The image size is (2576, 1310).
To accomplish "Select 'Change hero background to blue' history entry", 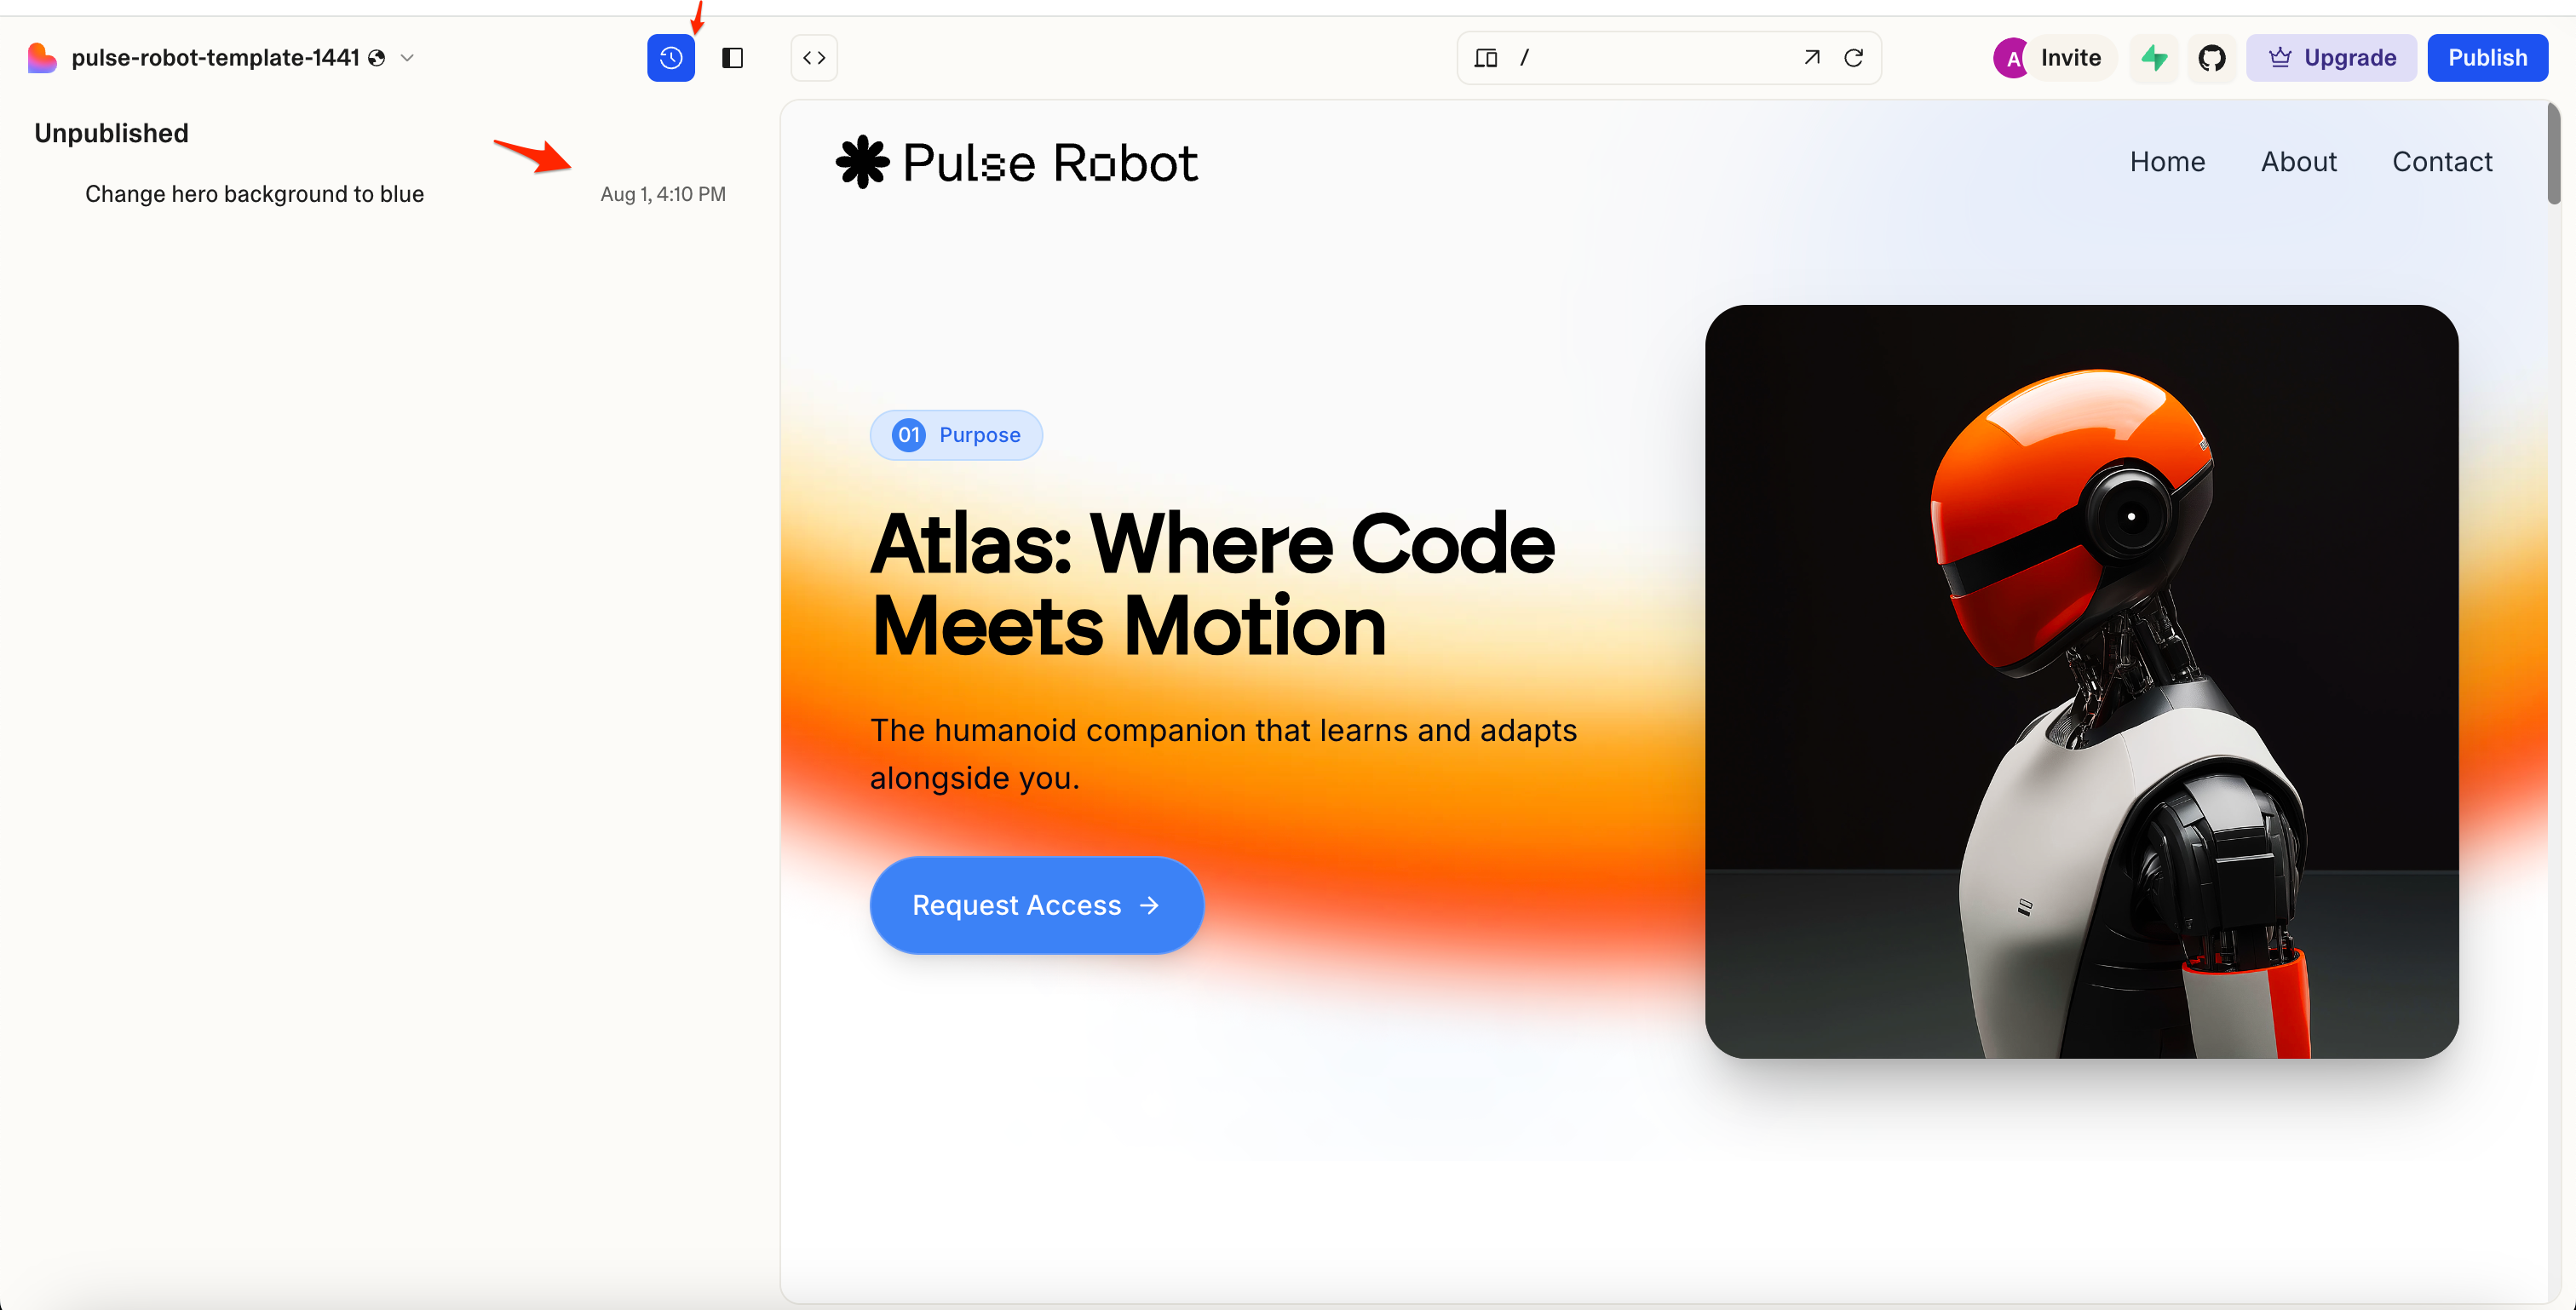I will click(x=254, y=194).
